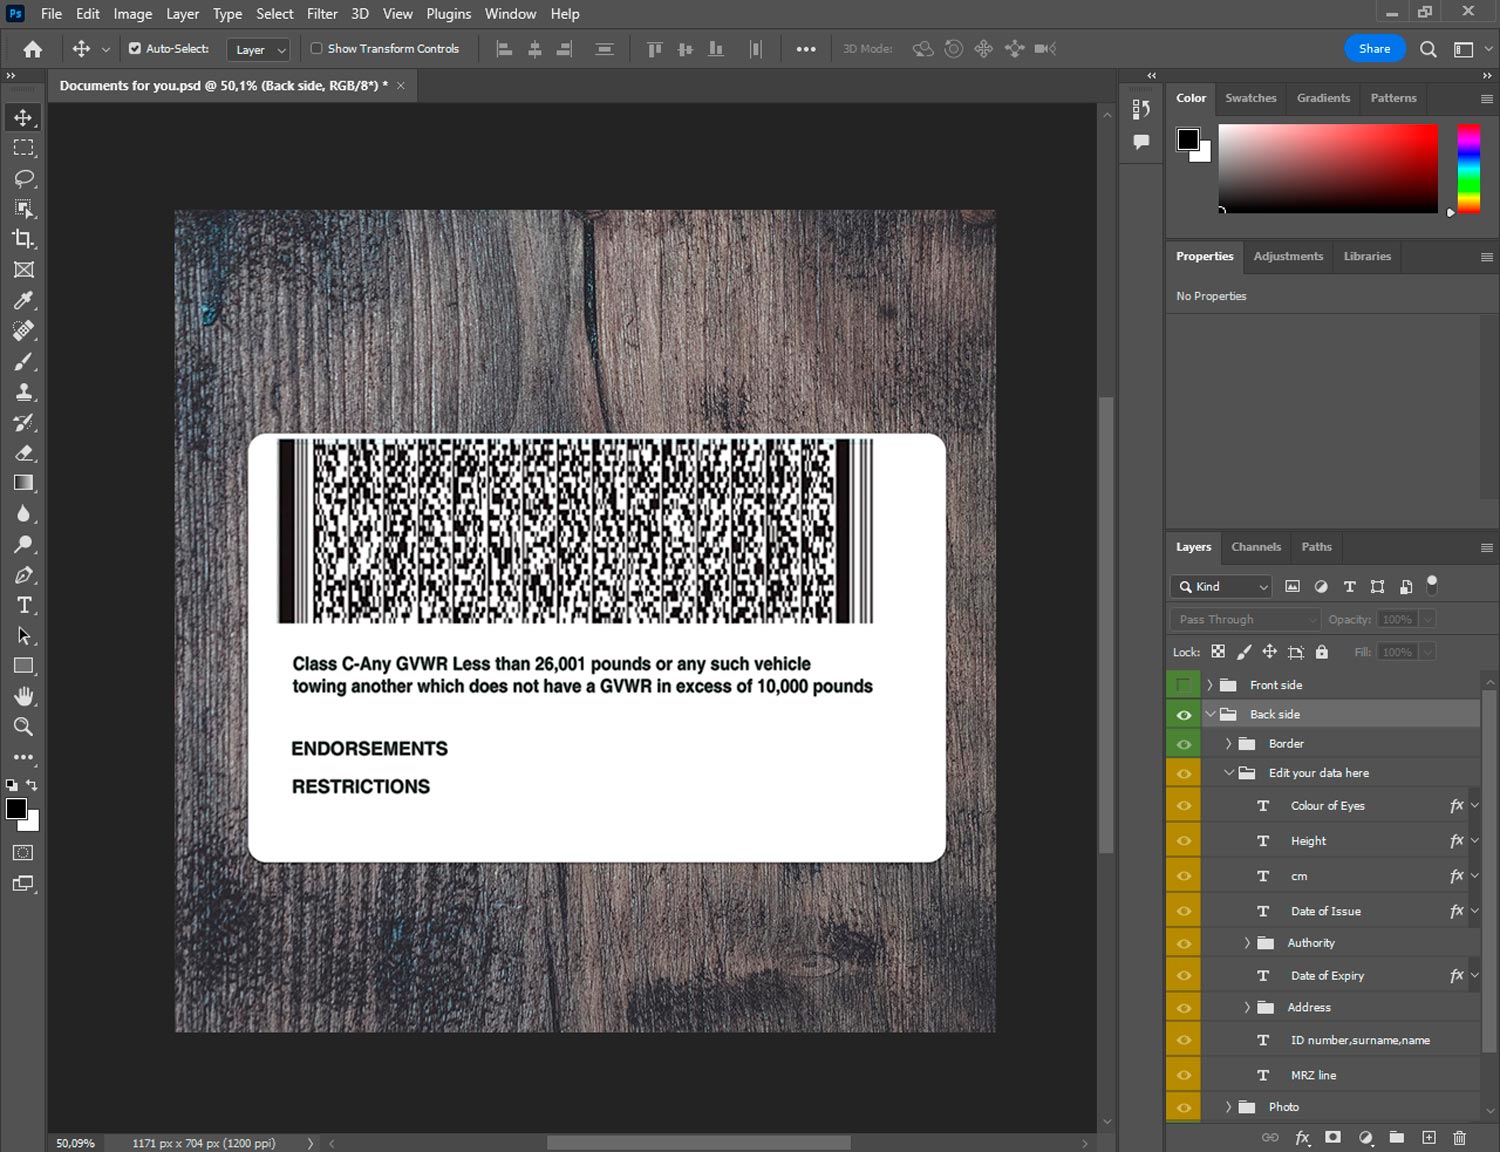Uncheck the Auto-Select checkbox
This screenshot has height=1152, width=1500.
coord(135,48)
